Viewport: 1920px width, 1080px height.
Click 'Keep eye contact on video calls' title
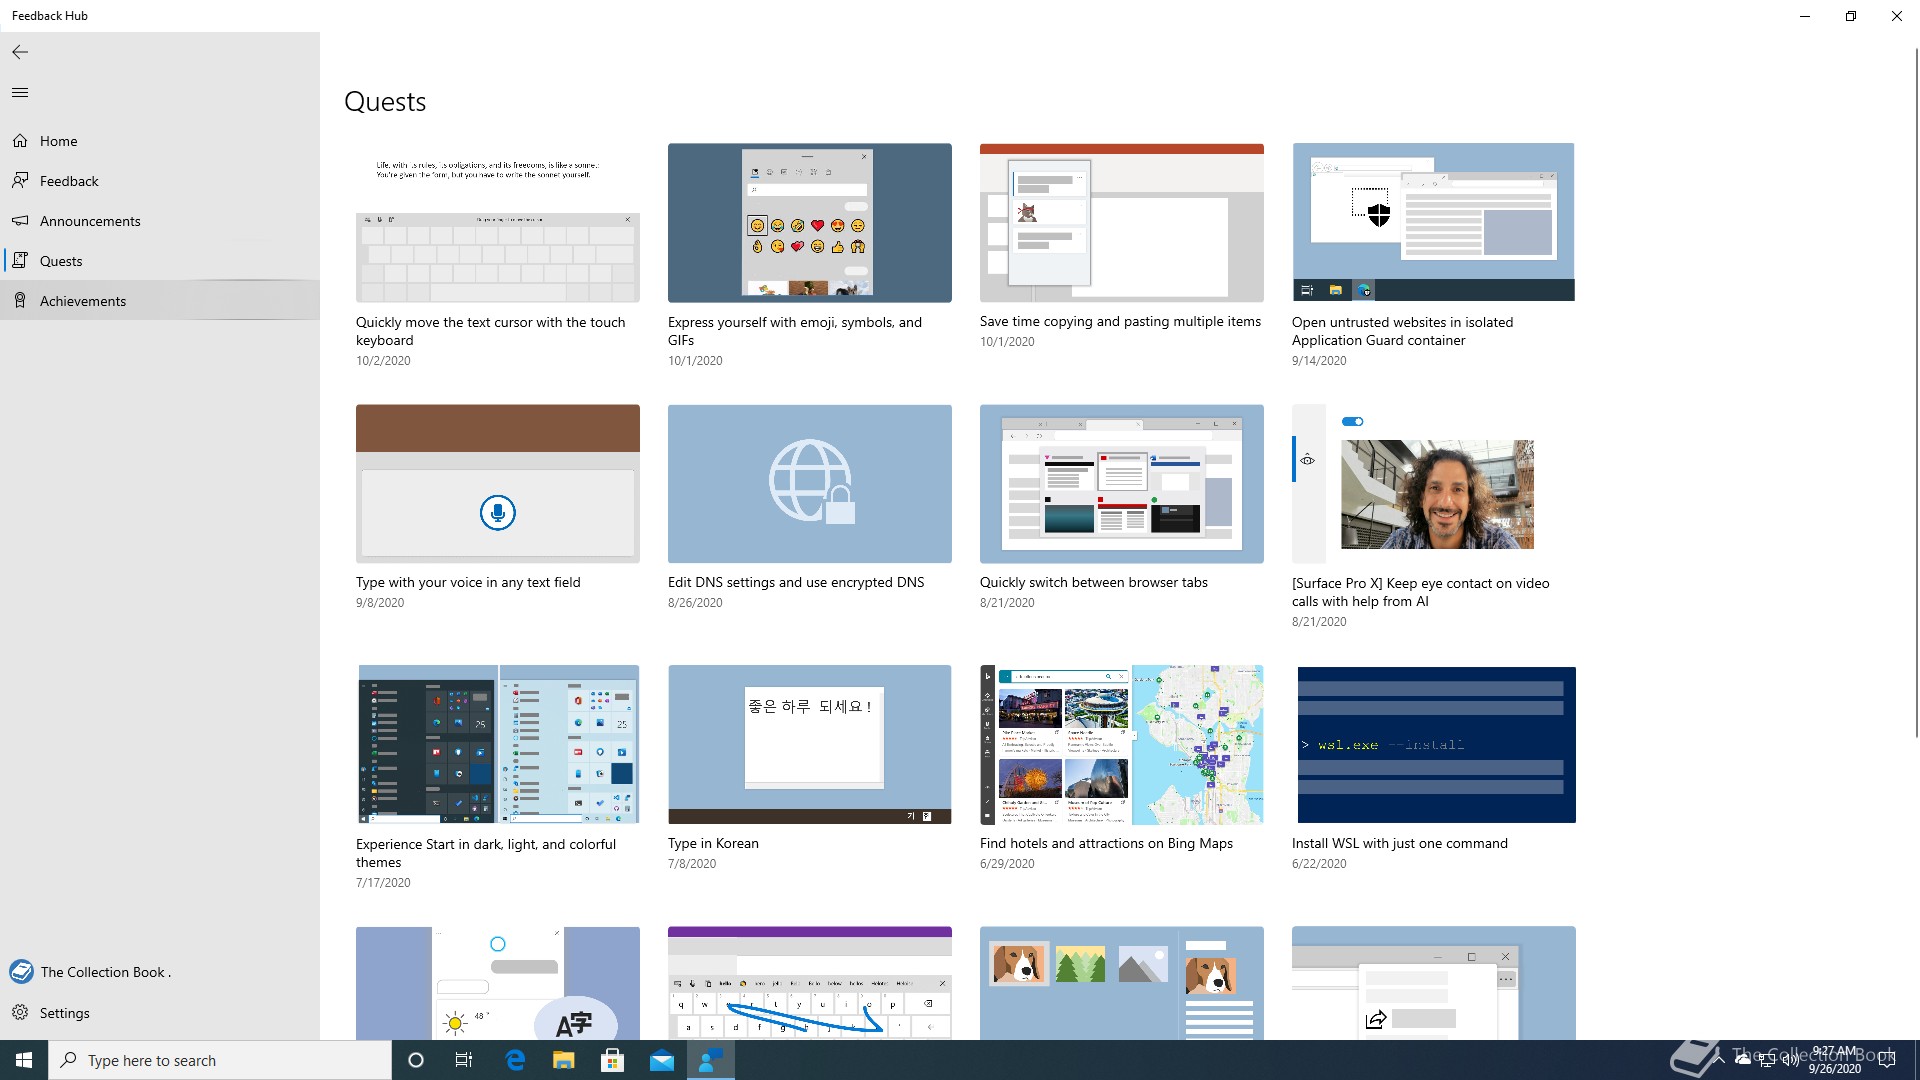click(1421, 592)
